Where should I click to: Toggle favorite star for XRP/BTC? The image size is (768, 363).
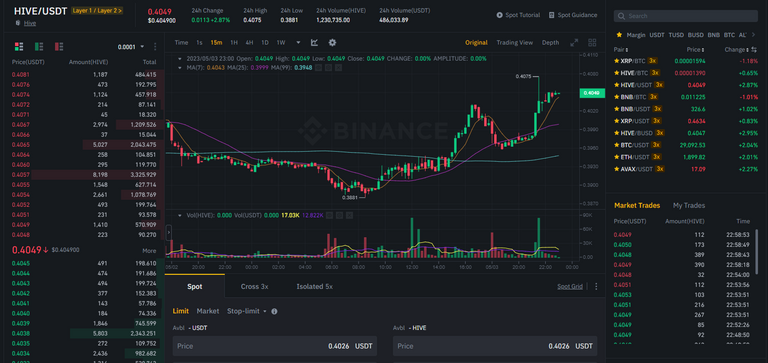616,61
